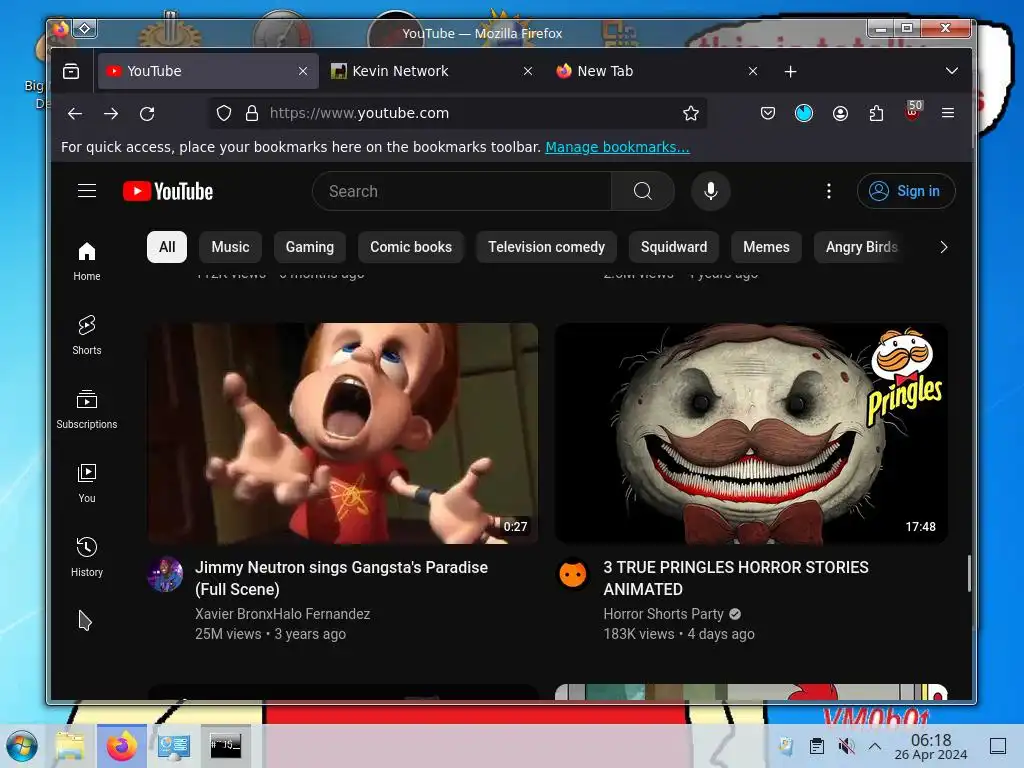Click Xavier BronxHalo Fernandez channel avatar
The image size is (1024, 768).
(x=165, y=574)
